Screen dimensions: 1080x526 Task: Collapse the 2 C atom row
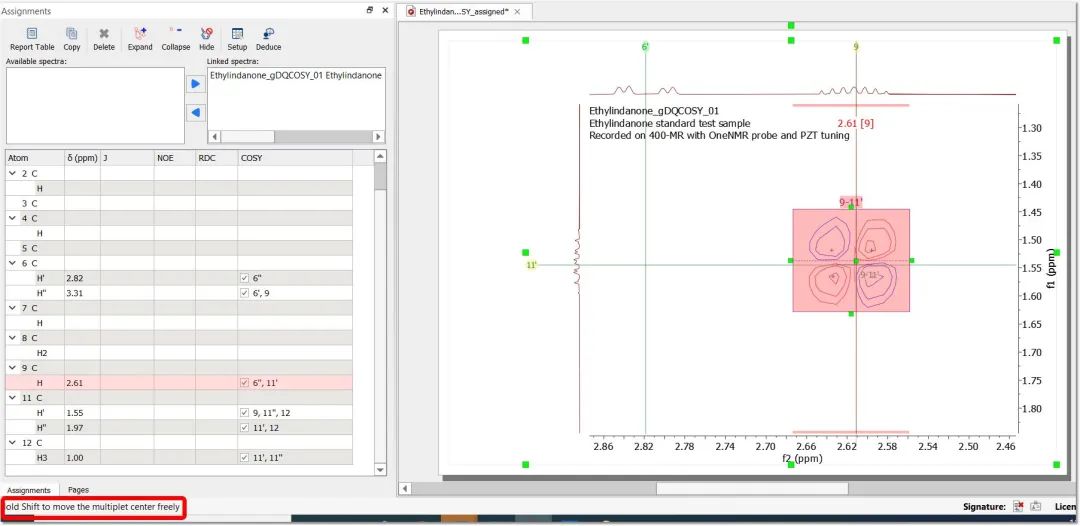[12, 174]
